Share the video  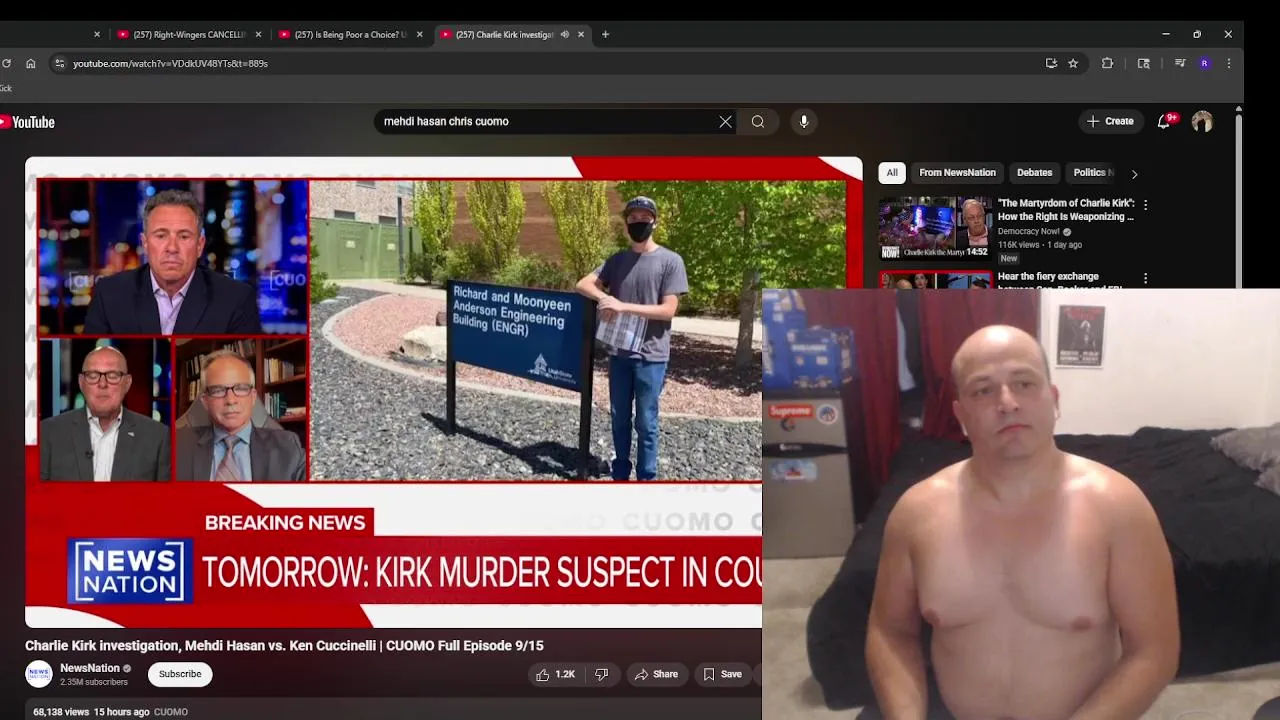(656, 674)
